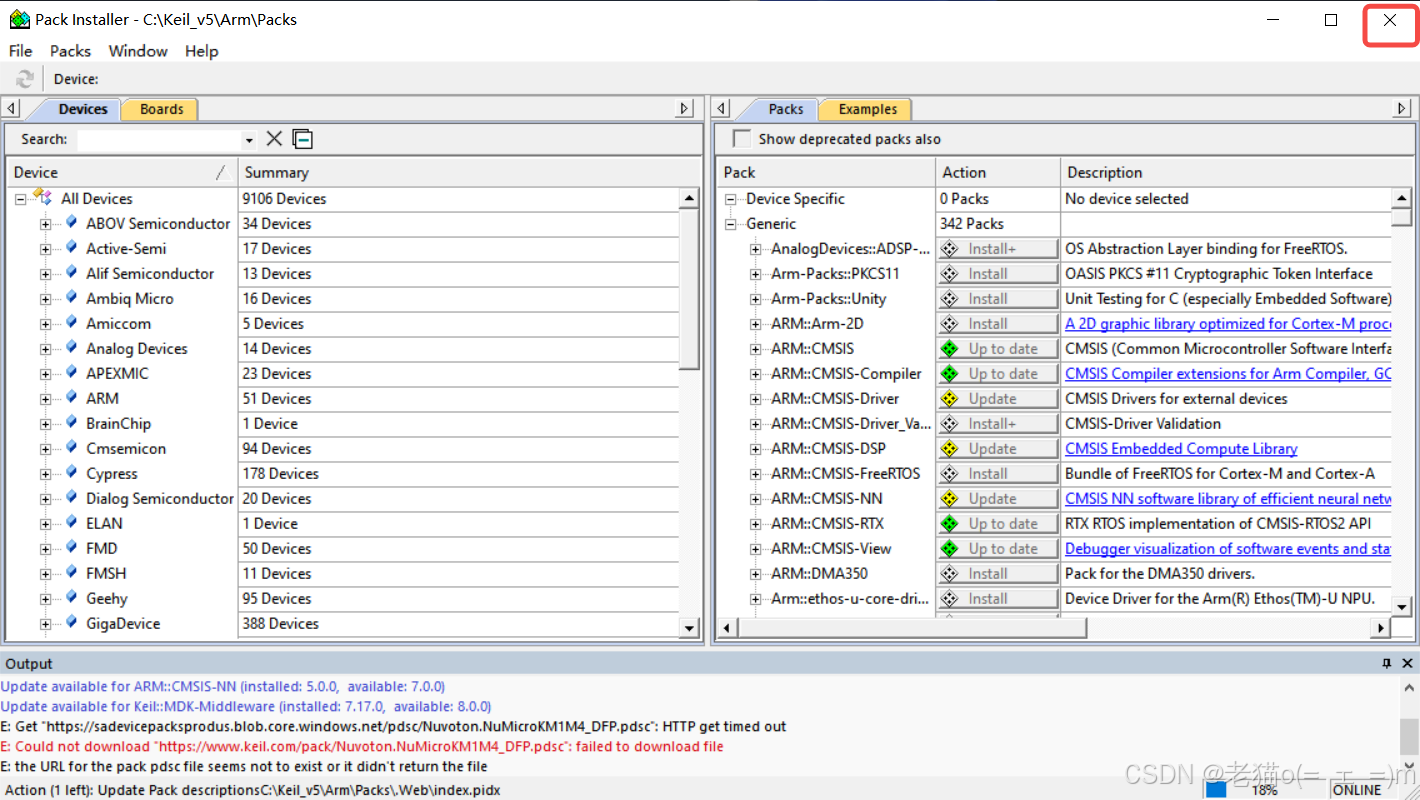Open the Packs menu
Image resolution: width=1420 pixels, height=800 pixels.
tap(70, 51)
